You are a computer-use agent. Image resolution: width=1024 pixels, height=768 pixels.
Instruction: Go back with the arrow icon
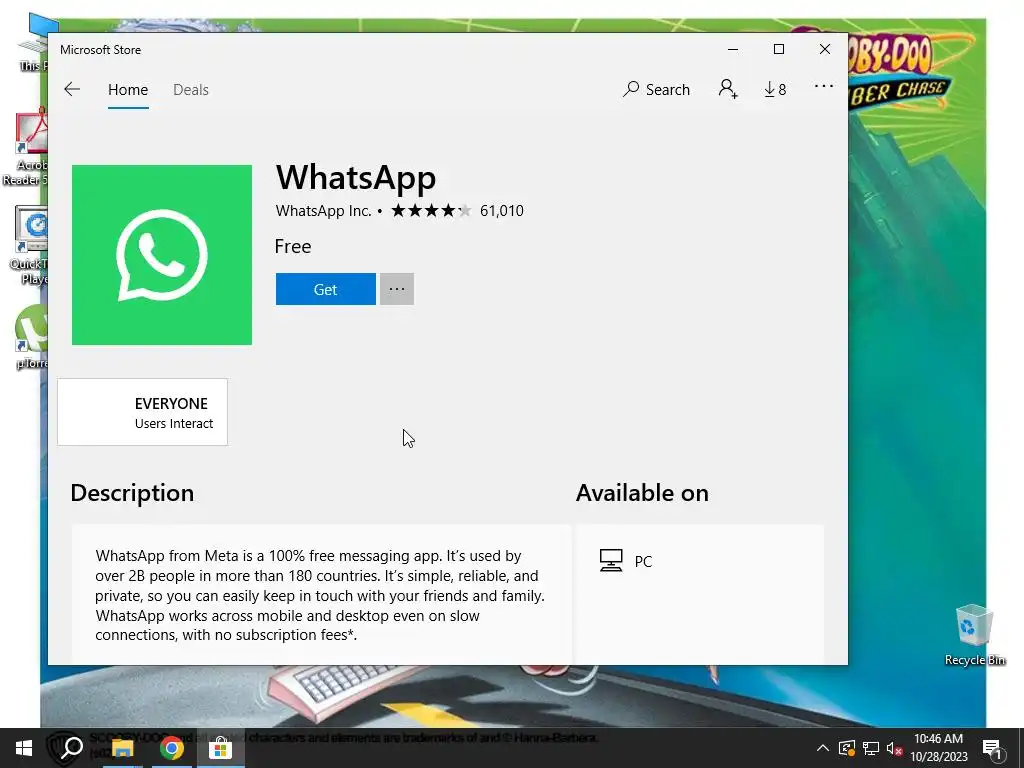72,89
